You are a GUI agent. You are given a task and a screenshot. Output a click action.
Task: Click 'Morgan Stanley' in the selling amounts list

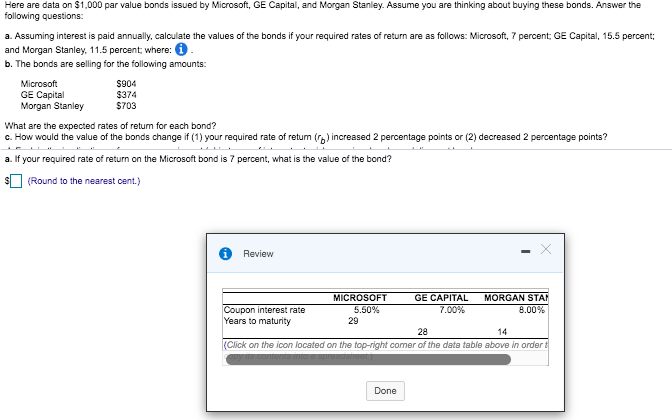(x=52, y=106)
